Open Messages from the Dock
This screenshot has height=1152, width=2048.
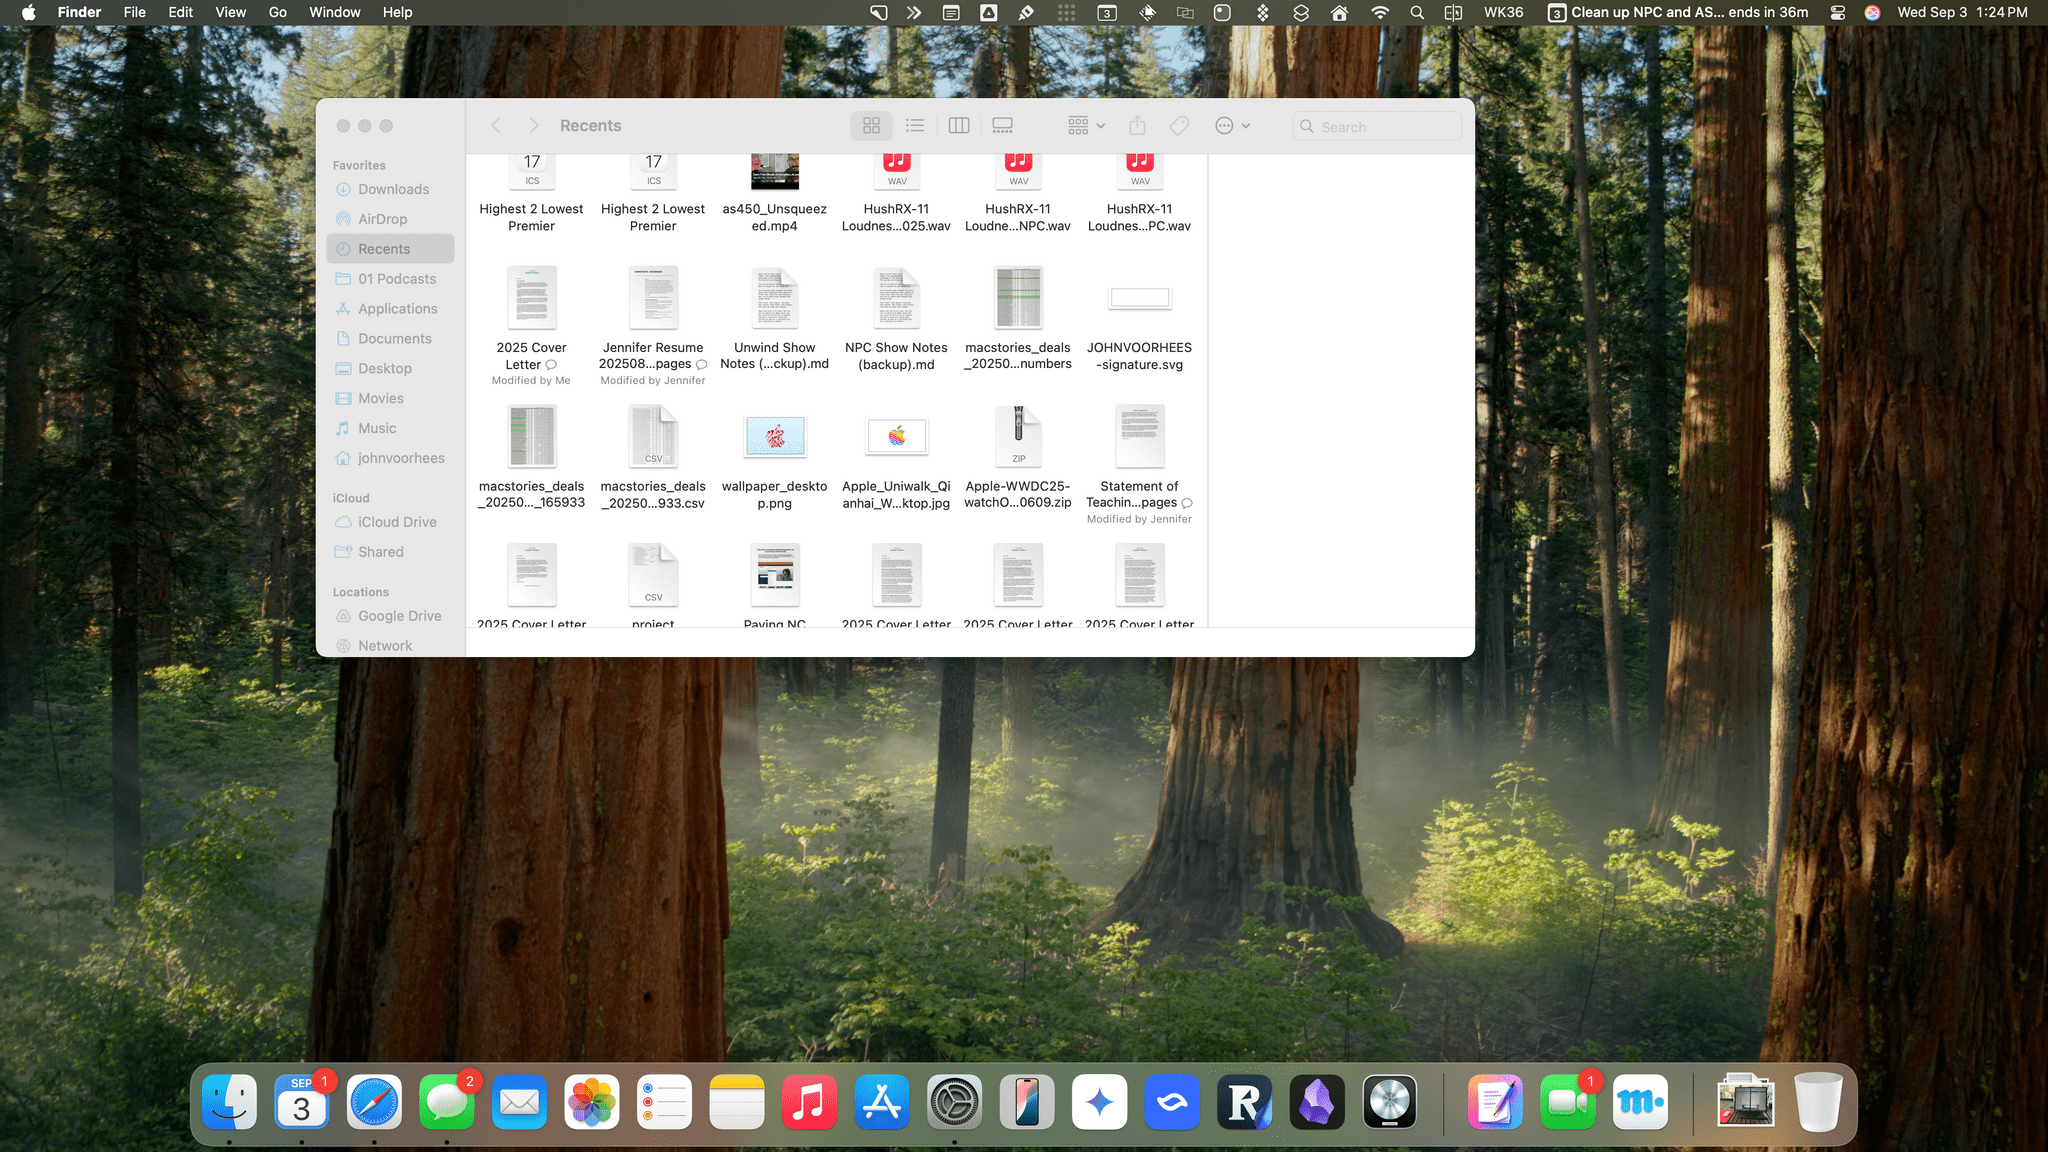coord(447,1103)
